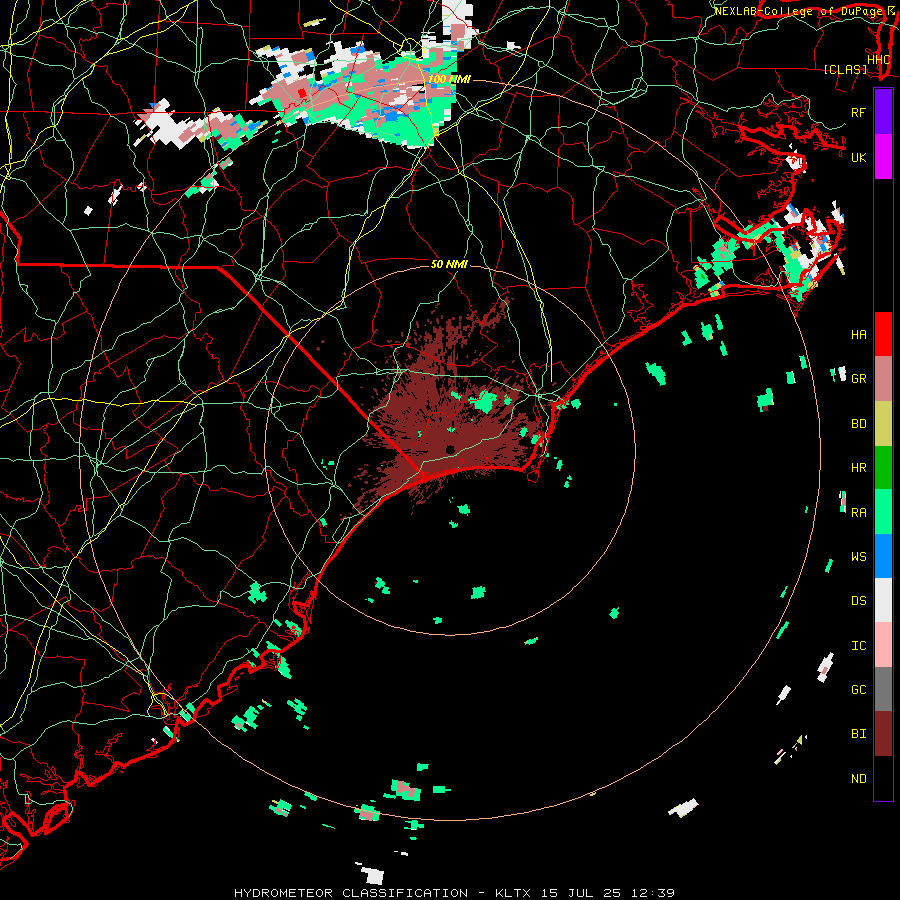
Task: Select the GR label beside the legend
Action: click(x=858, y=379)
